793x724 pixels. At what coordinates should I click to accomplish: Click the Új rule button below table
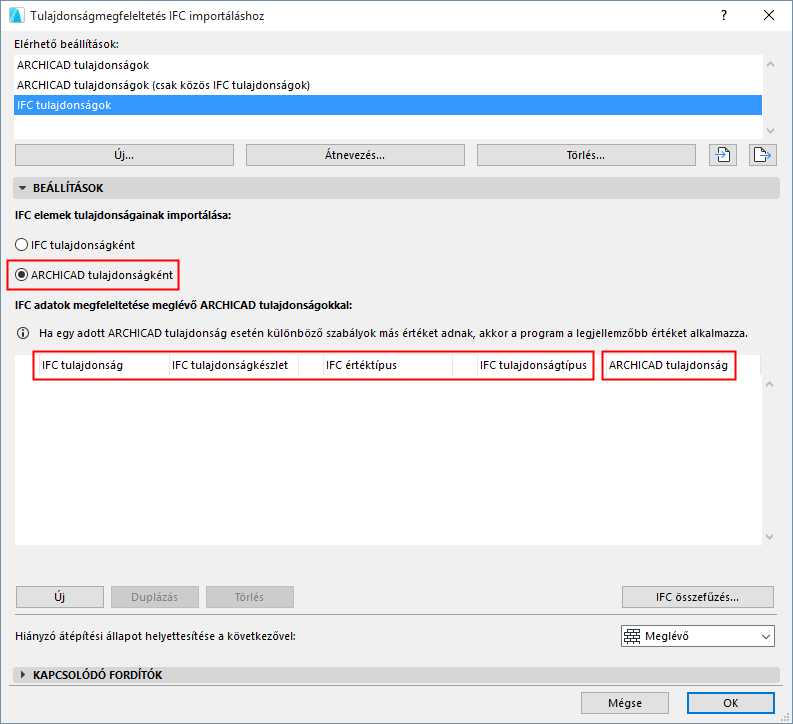coord(60,597)
